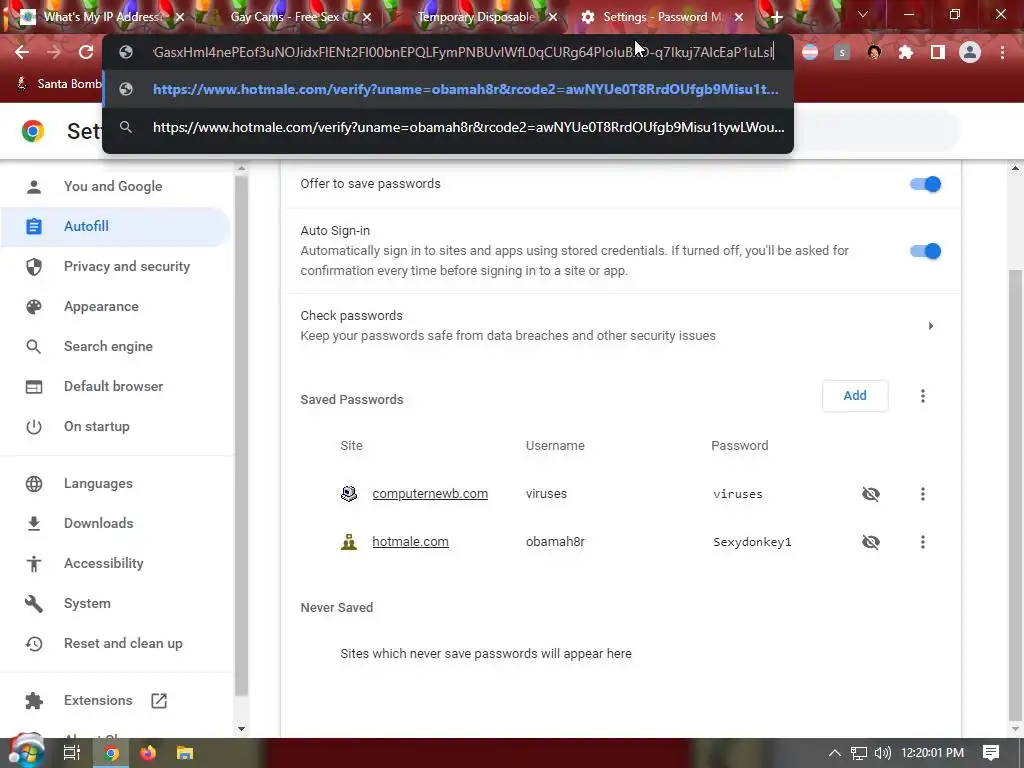Open a new tab with plus button
Image resolution: width=1024 pixels, height=768 pixels.
(776, 18)
